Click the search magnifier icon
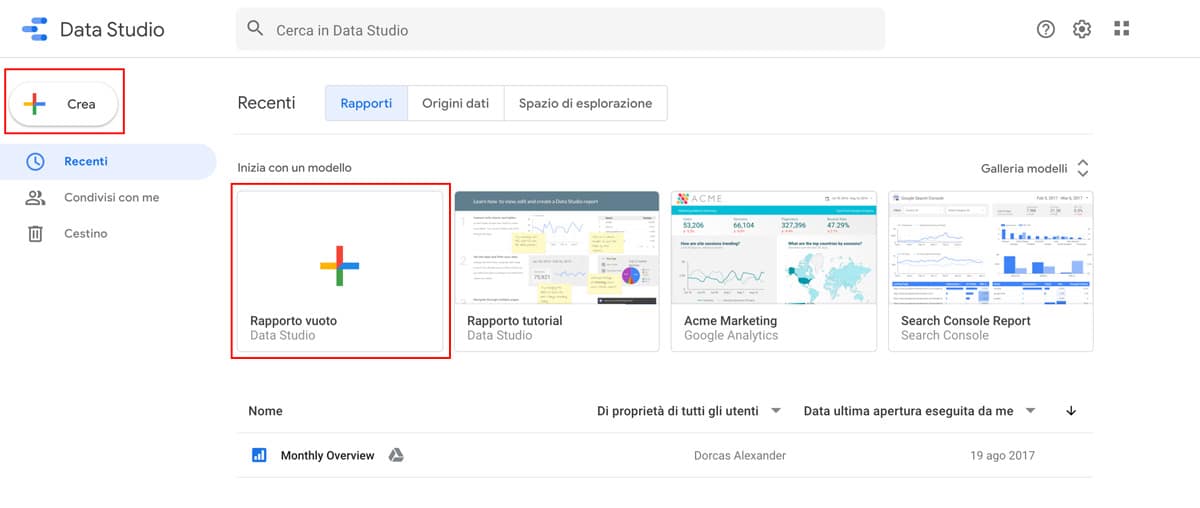The width and height of the screenshot is (1200, 508). coord(256,29)
